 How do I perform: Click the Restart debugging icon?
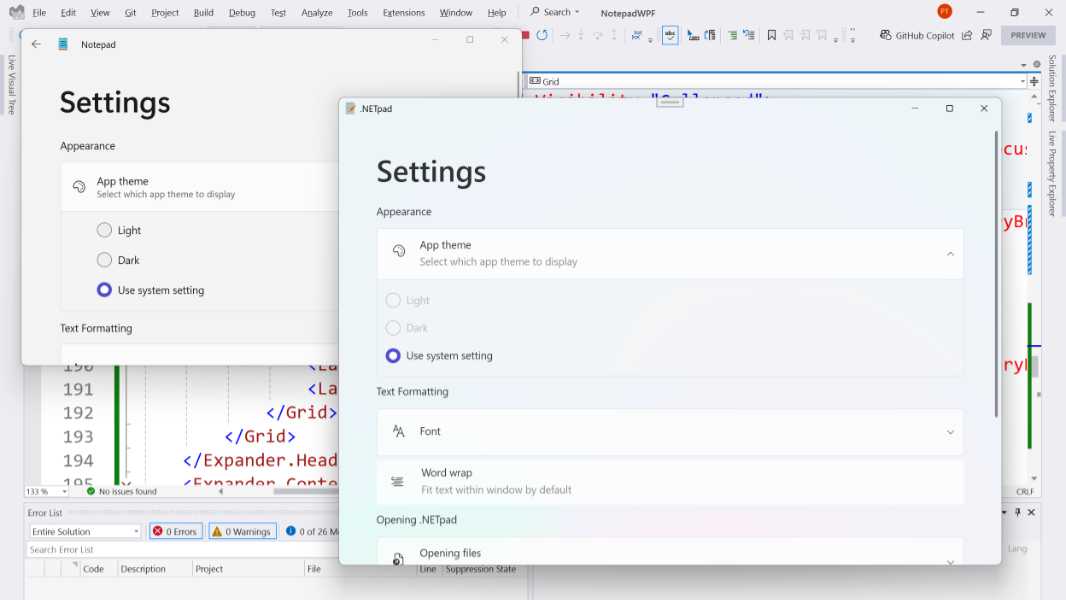point(542,34)
